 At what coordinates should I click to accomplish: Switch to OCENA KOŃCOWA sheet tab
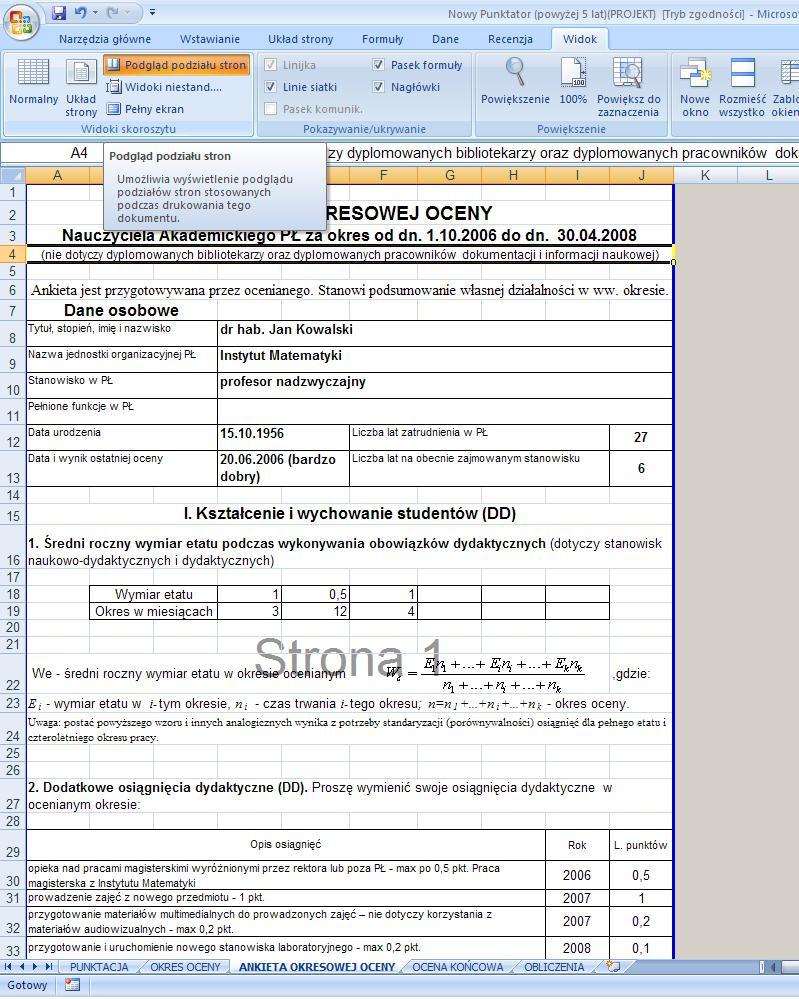pos(457,967)
